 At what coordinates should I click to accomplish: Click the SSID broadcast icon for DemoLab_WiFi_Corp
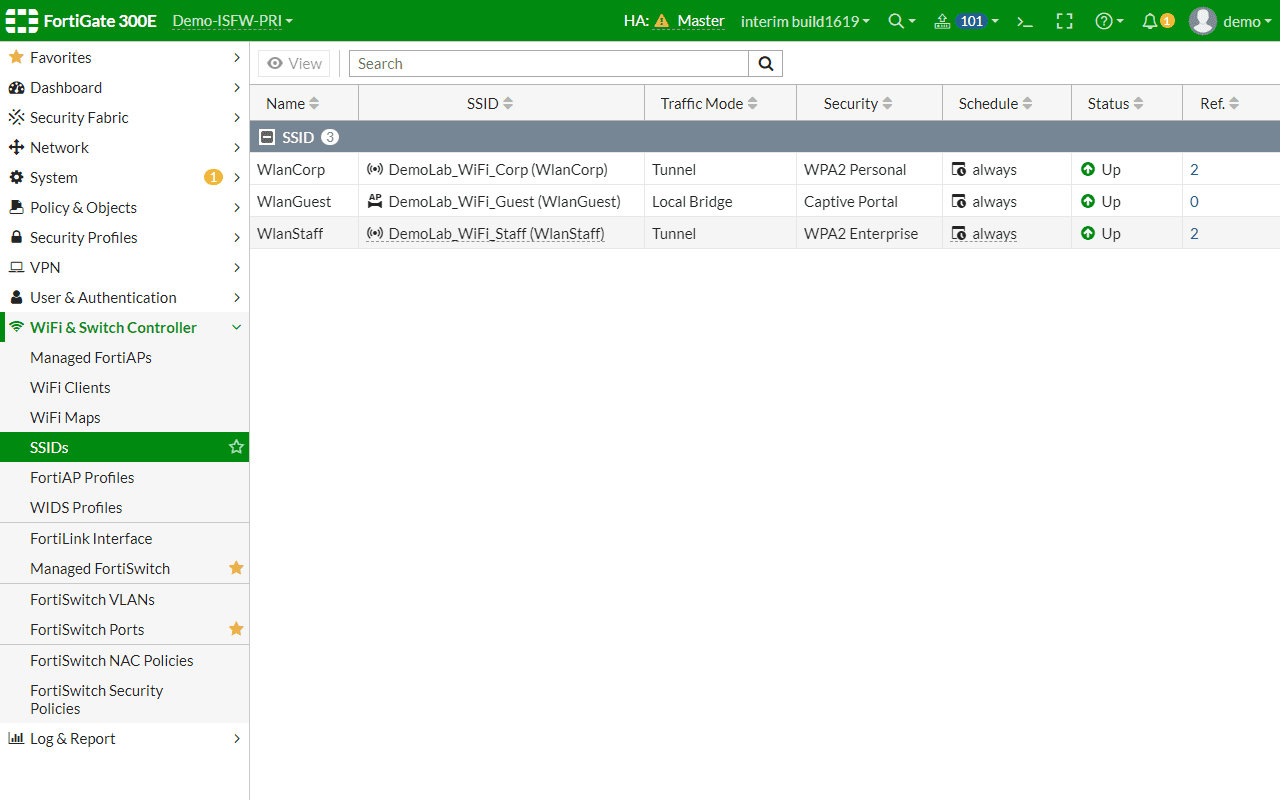(375, 170)
